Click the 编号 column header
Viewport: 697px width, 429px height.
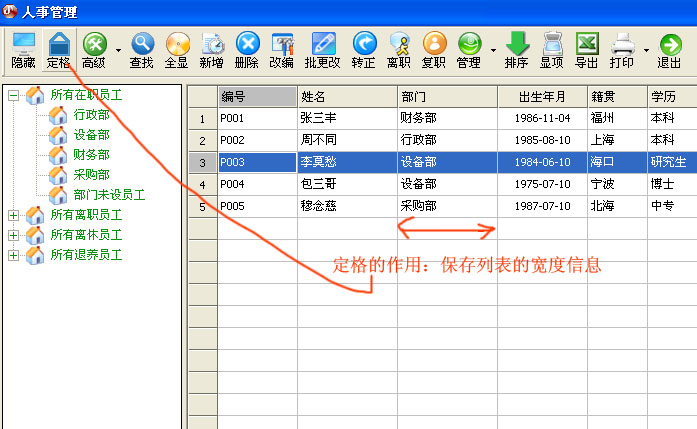(x=257, y=96)
